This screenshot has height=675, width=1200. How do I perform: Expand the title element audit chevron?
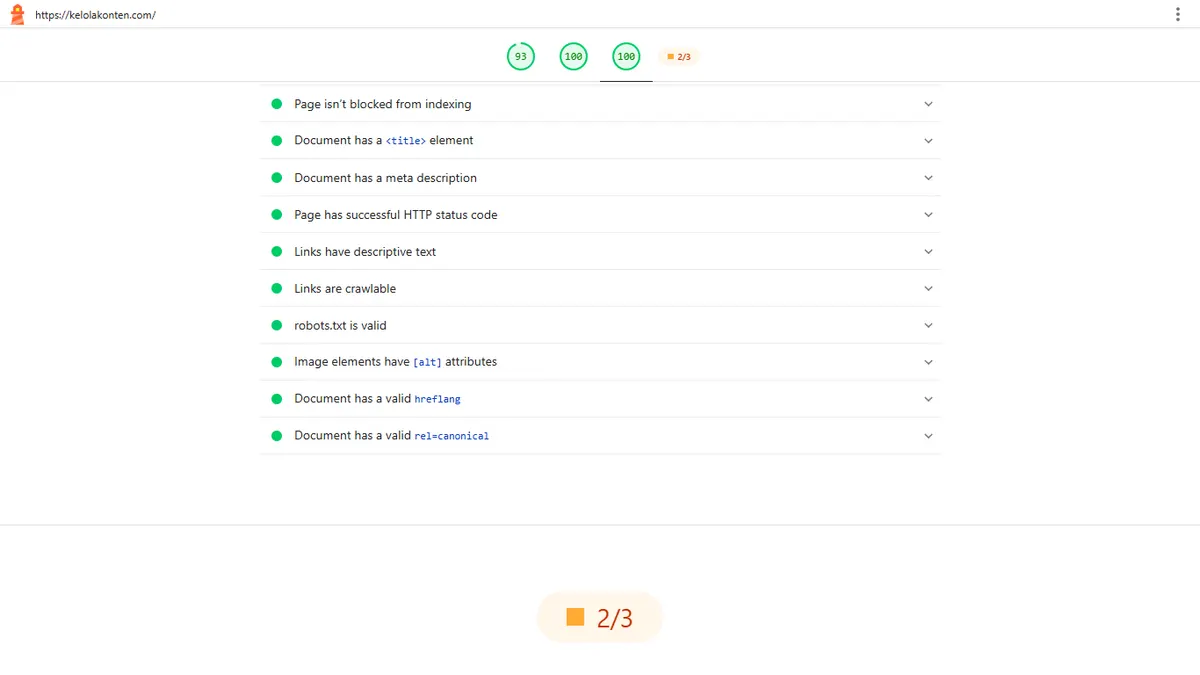click(928, 141)
